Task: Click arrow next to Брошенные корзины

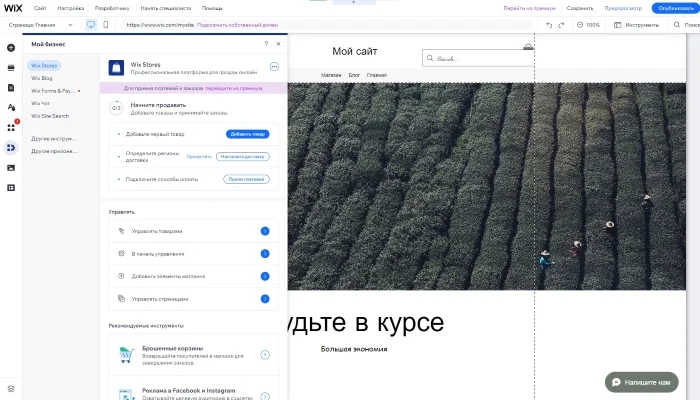Action: coord(265,355)
